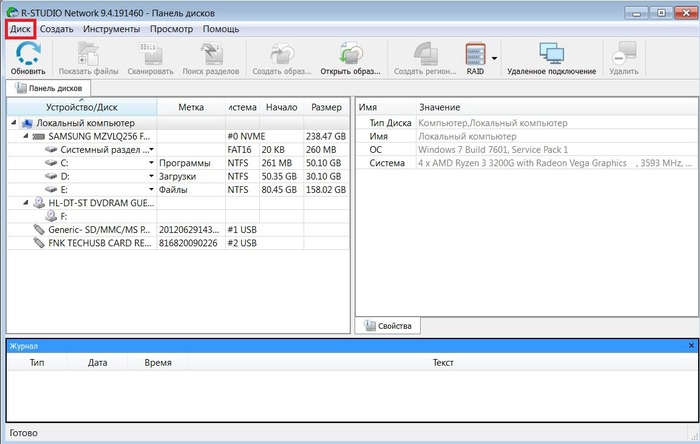The width and height of the screenshot is (700, 444).
Task: Click the Поиск разделов toolbar icon
Action: [211, 55]
